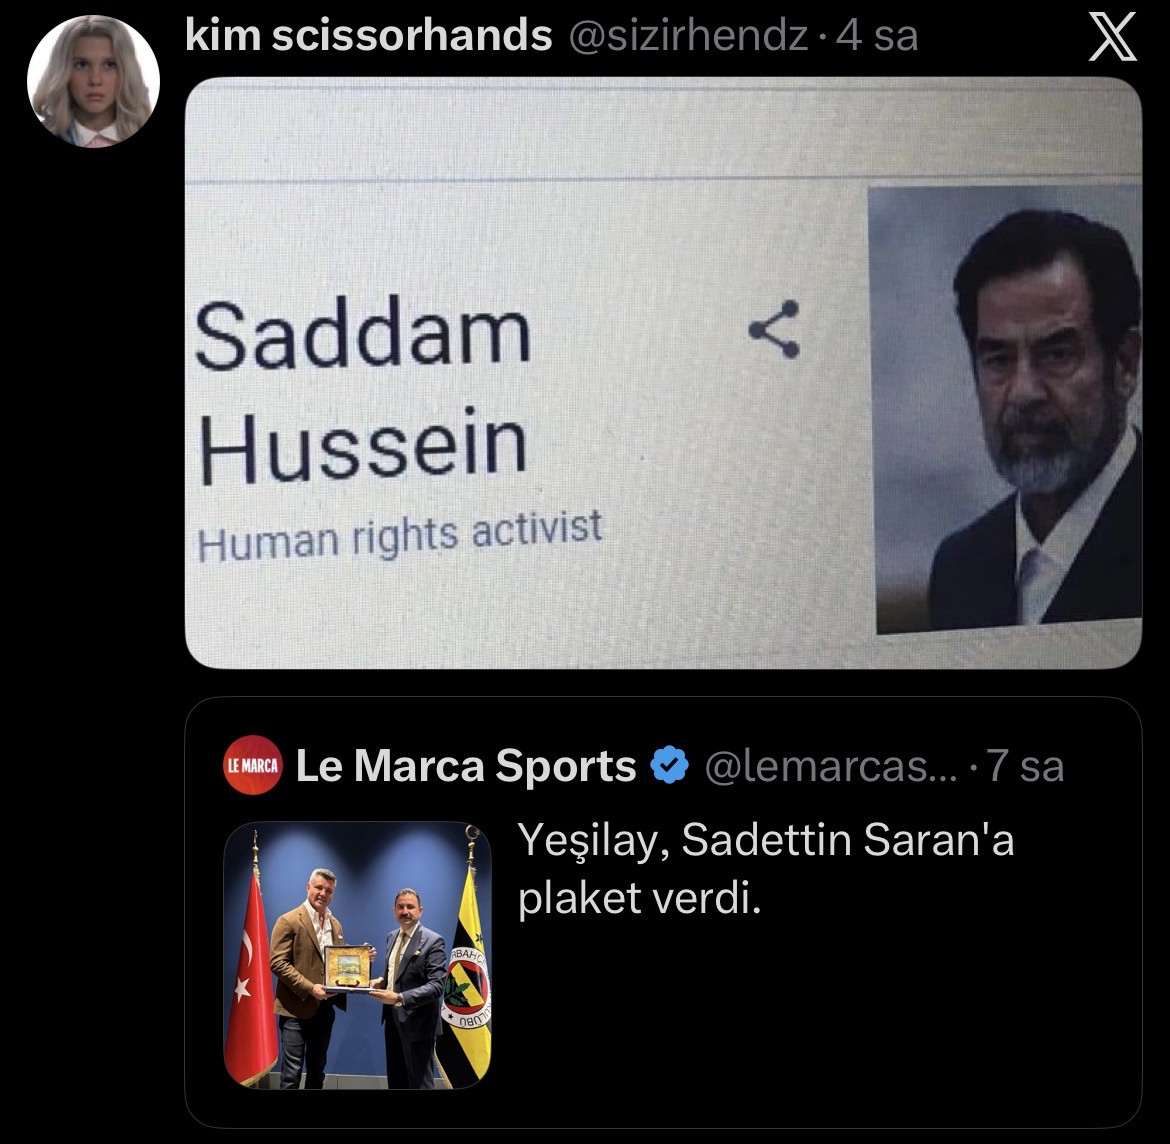The height and width of the screenshot is (1144, 1170).
Task: Open the Saddam Hussein screenshot image
Action: click(663, 373)
